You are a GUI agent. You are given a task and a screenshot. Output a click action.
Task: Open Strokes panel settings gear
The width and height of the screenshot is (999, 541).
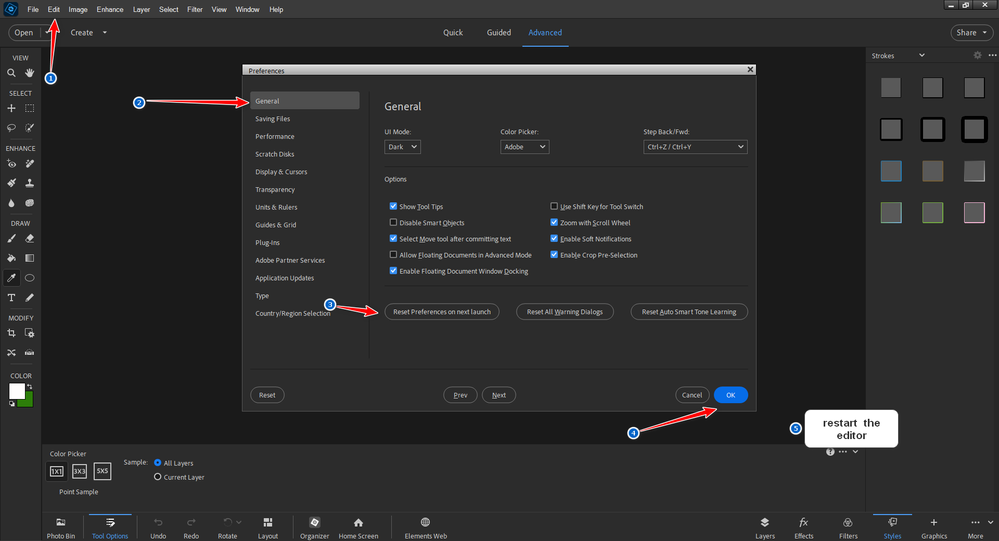click(977, 55)
